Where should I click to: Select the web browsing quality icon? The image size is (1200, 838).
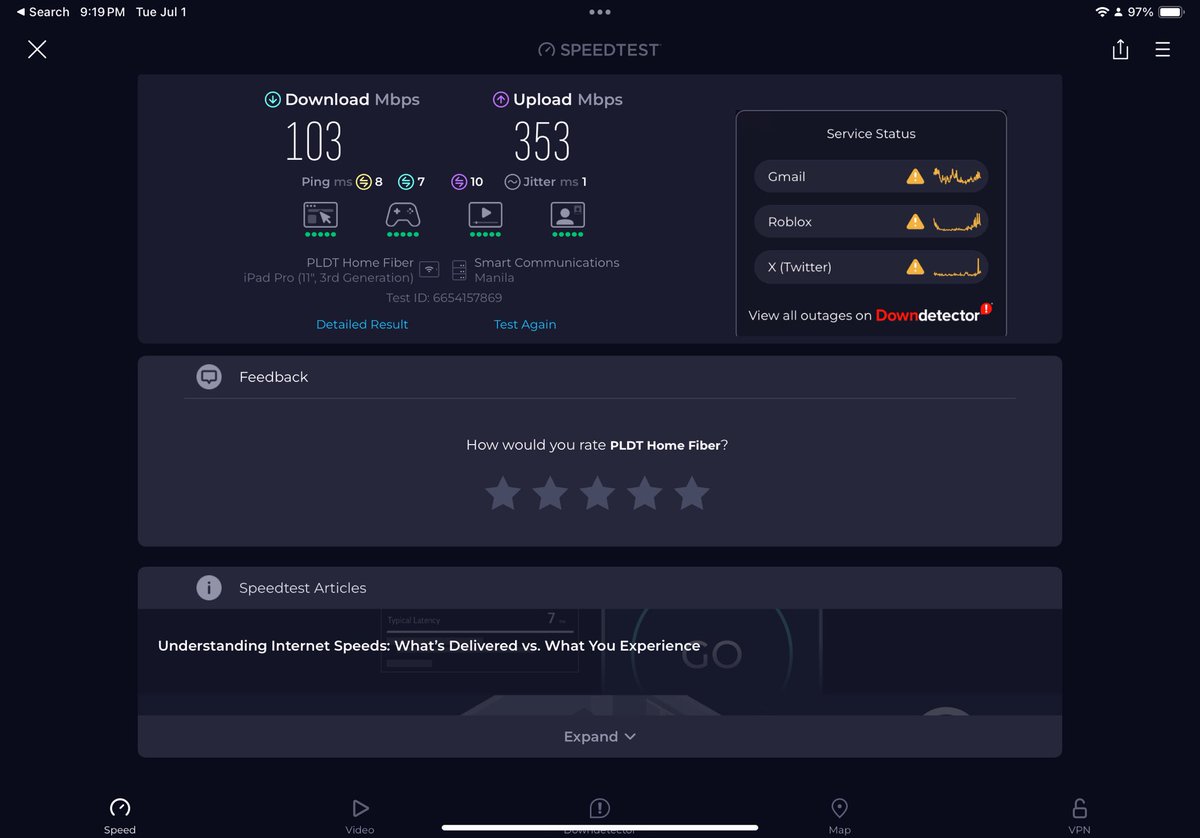tap(321, 215)
